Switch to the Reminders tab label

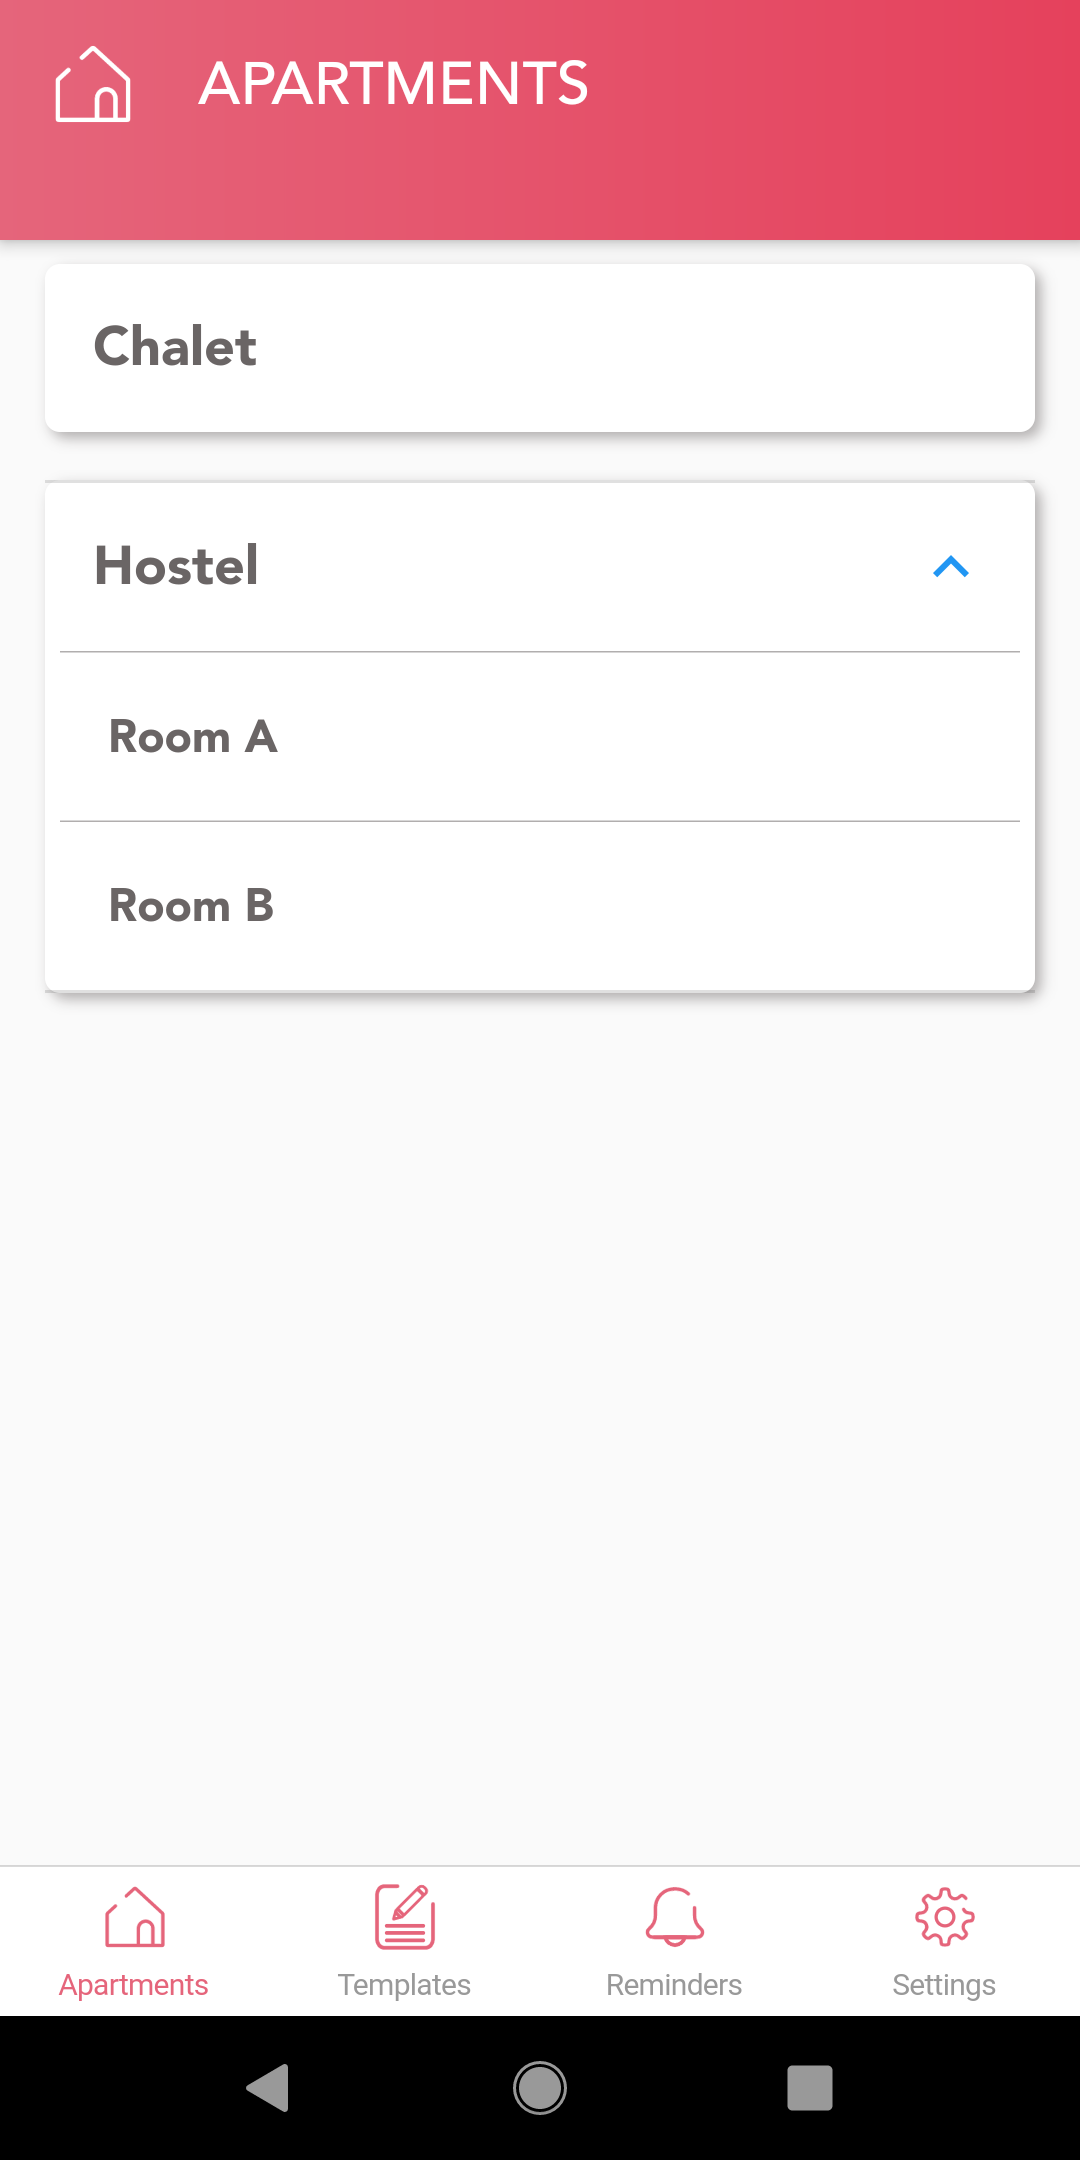[674, 1985]
